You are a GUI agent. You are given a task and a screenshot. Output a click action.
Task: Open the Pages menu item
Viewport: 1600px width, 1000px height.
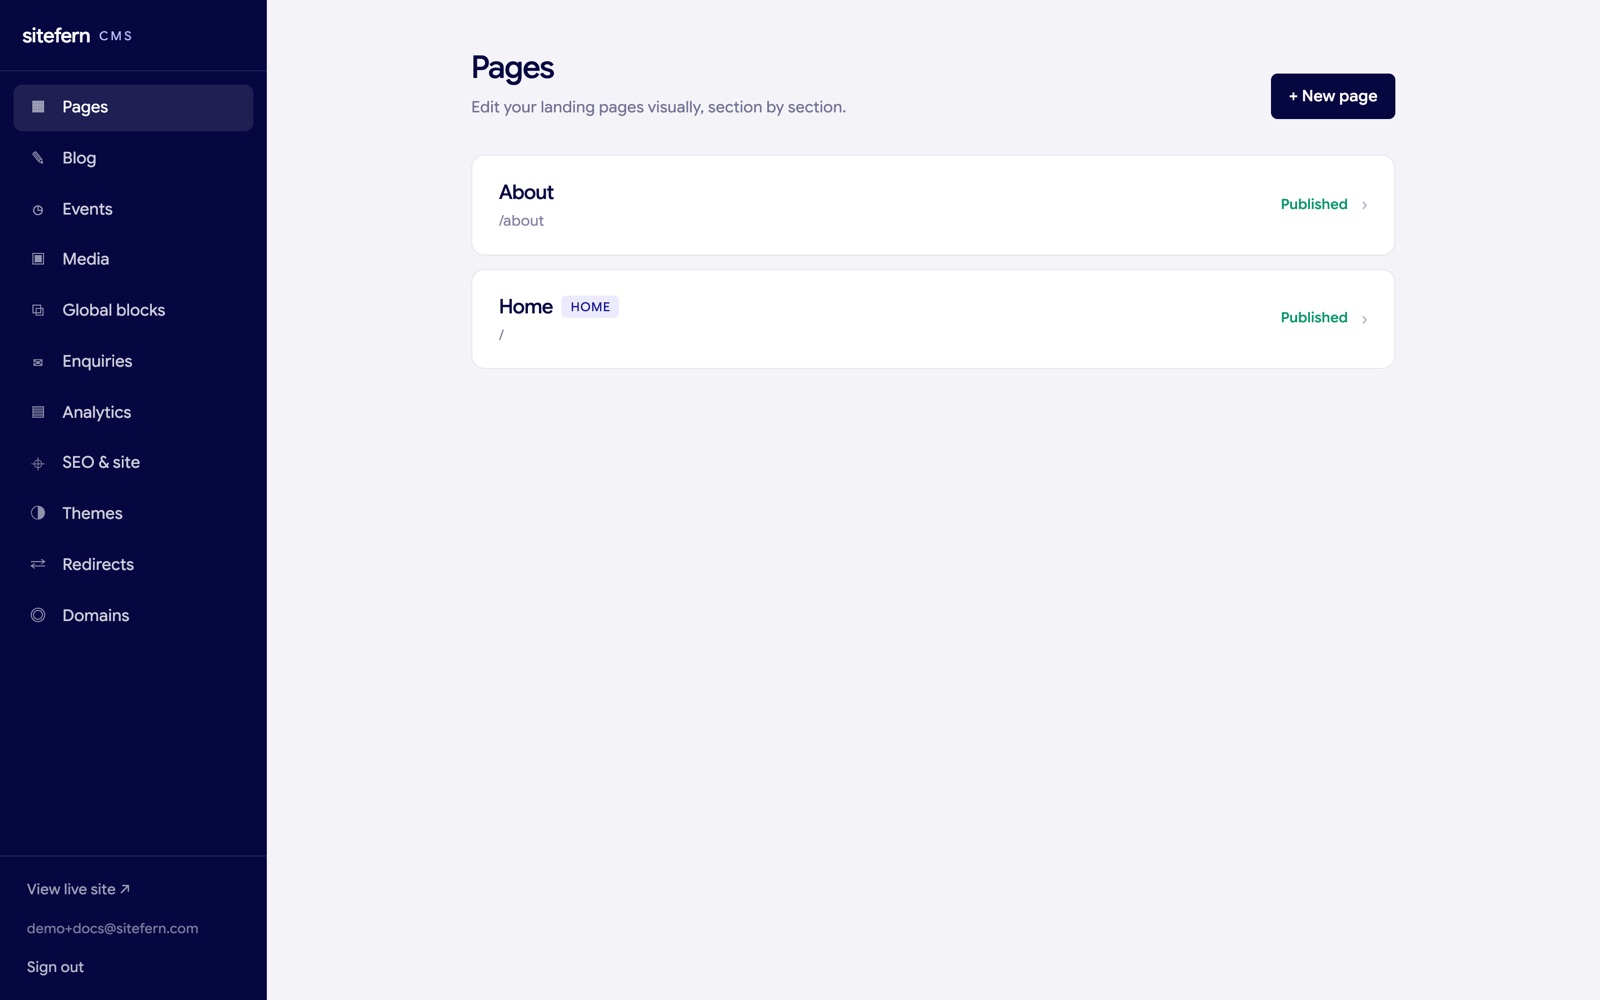pos(133,107)
